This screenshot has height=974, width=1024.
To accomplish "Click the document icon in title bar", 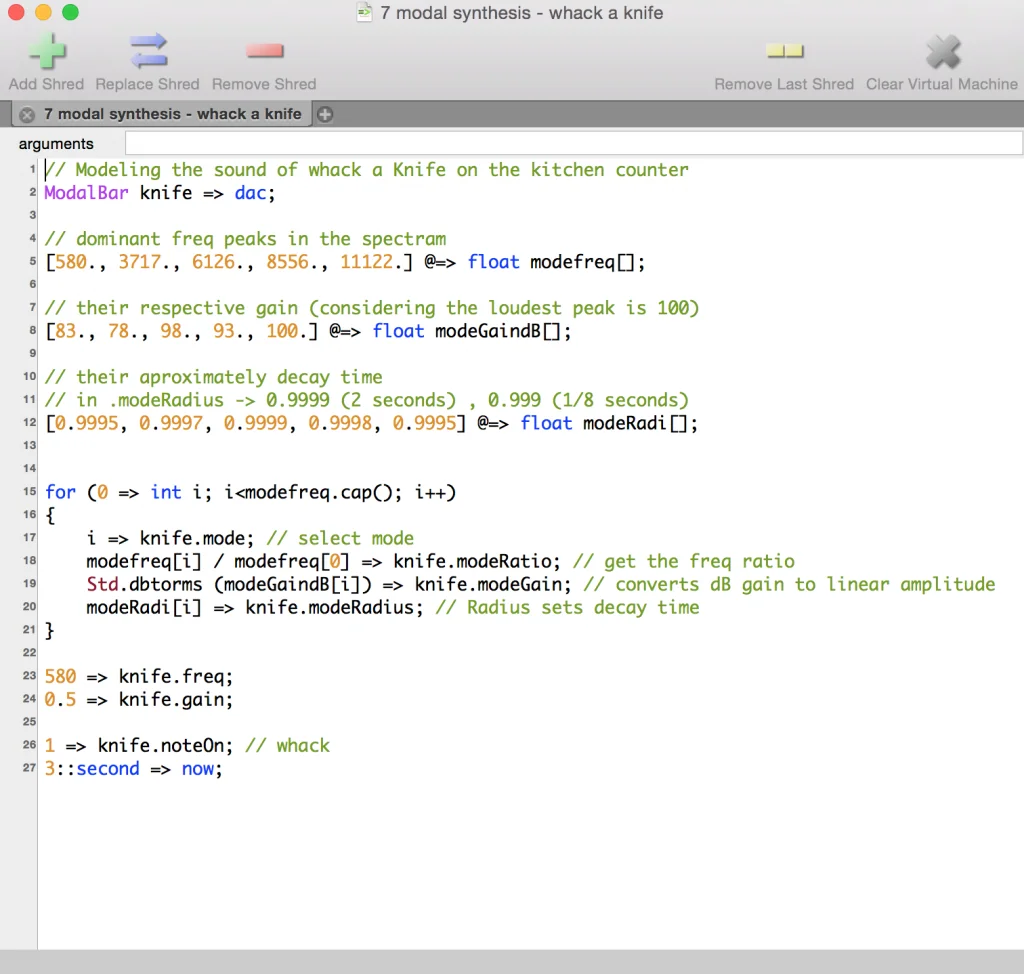I will [x=364, y=12].
